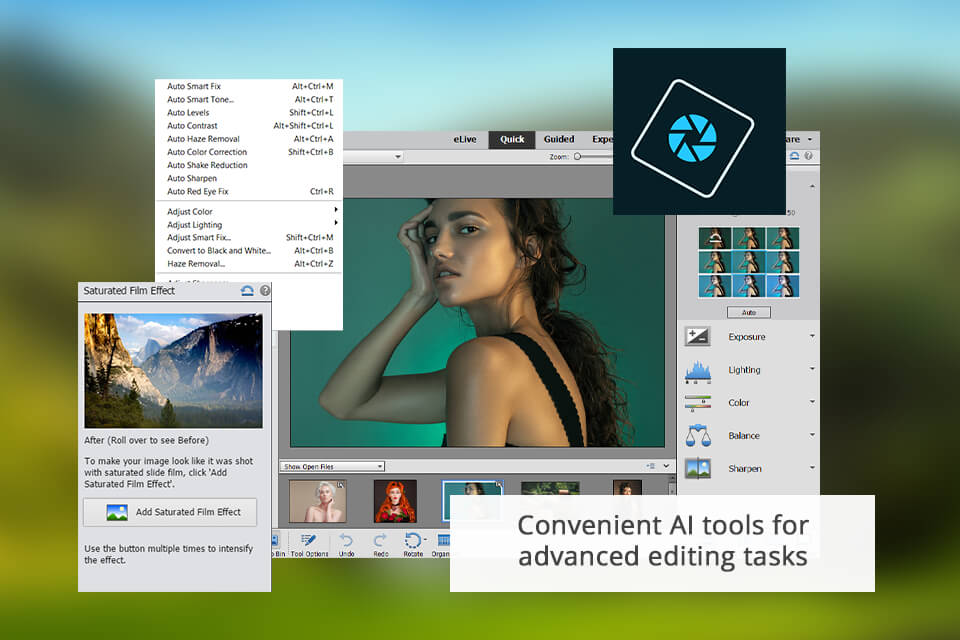Expand the Lighting adjustment section
The width and height of the screenshot is (960, 640).
point(812,369)
